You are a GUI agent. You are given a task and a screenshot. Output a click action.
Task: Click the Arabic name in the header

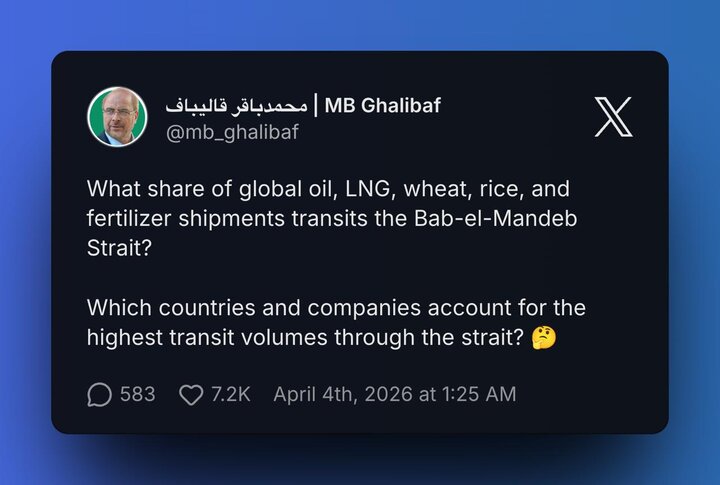point(237,105)
